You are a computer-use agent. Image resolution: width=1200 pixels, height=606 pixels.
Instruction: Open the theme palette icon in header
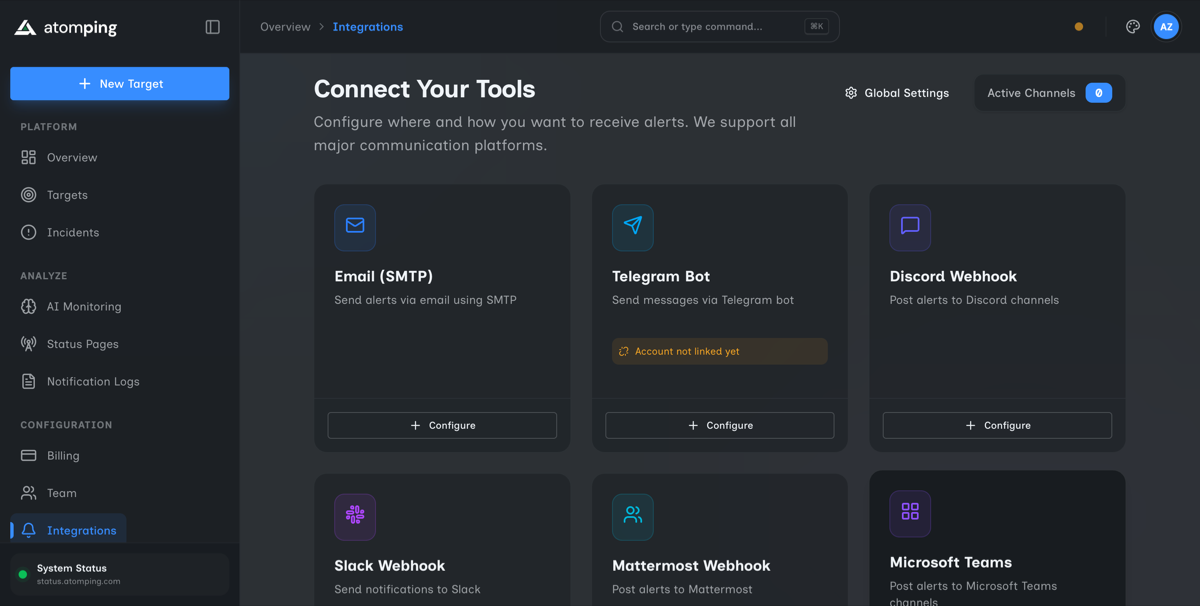coord(1132,26)
